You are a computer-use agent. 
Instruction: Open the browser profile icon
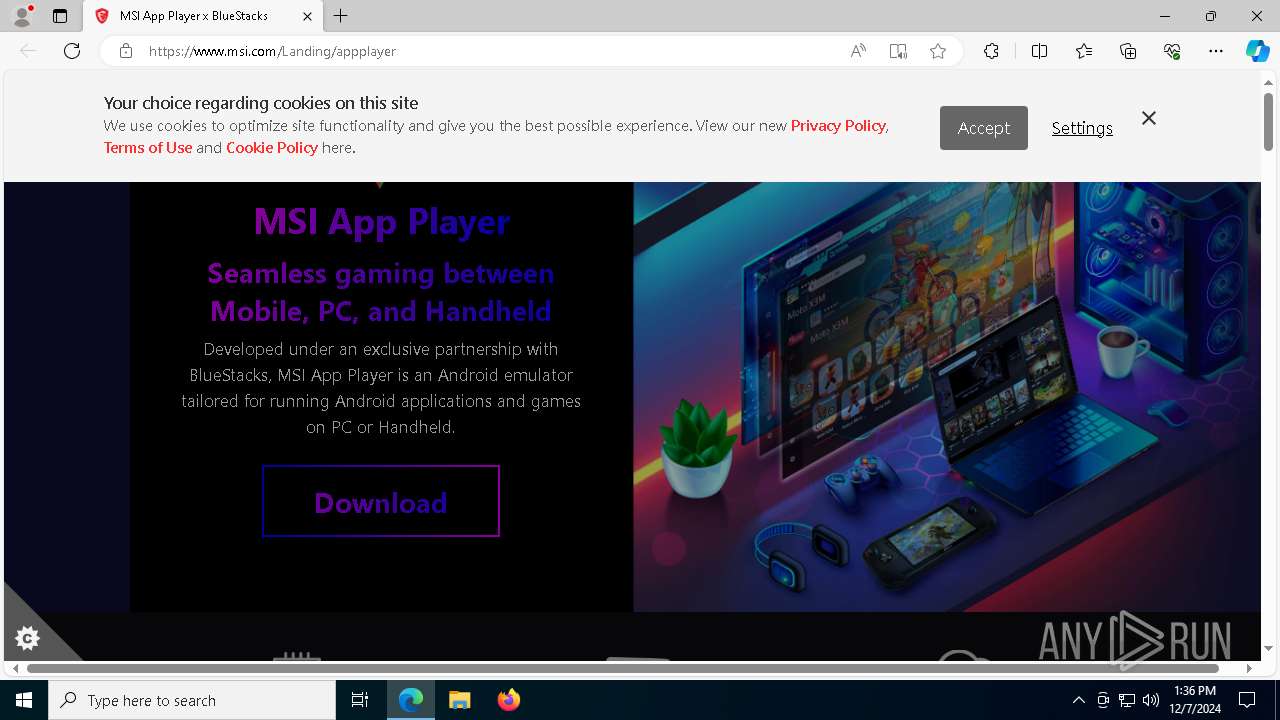point(22,16)
